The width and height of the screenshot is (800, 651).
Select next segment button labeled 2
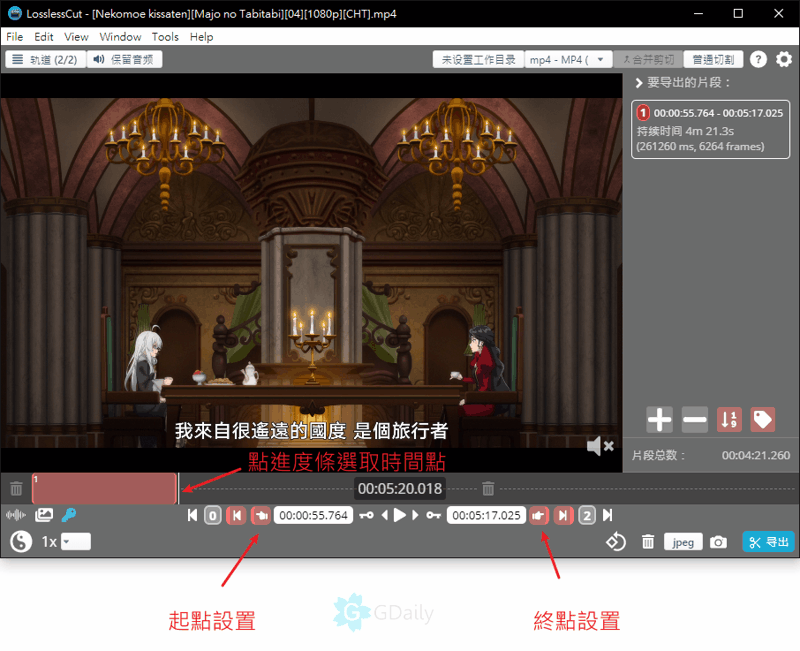pos(587,515)
